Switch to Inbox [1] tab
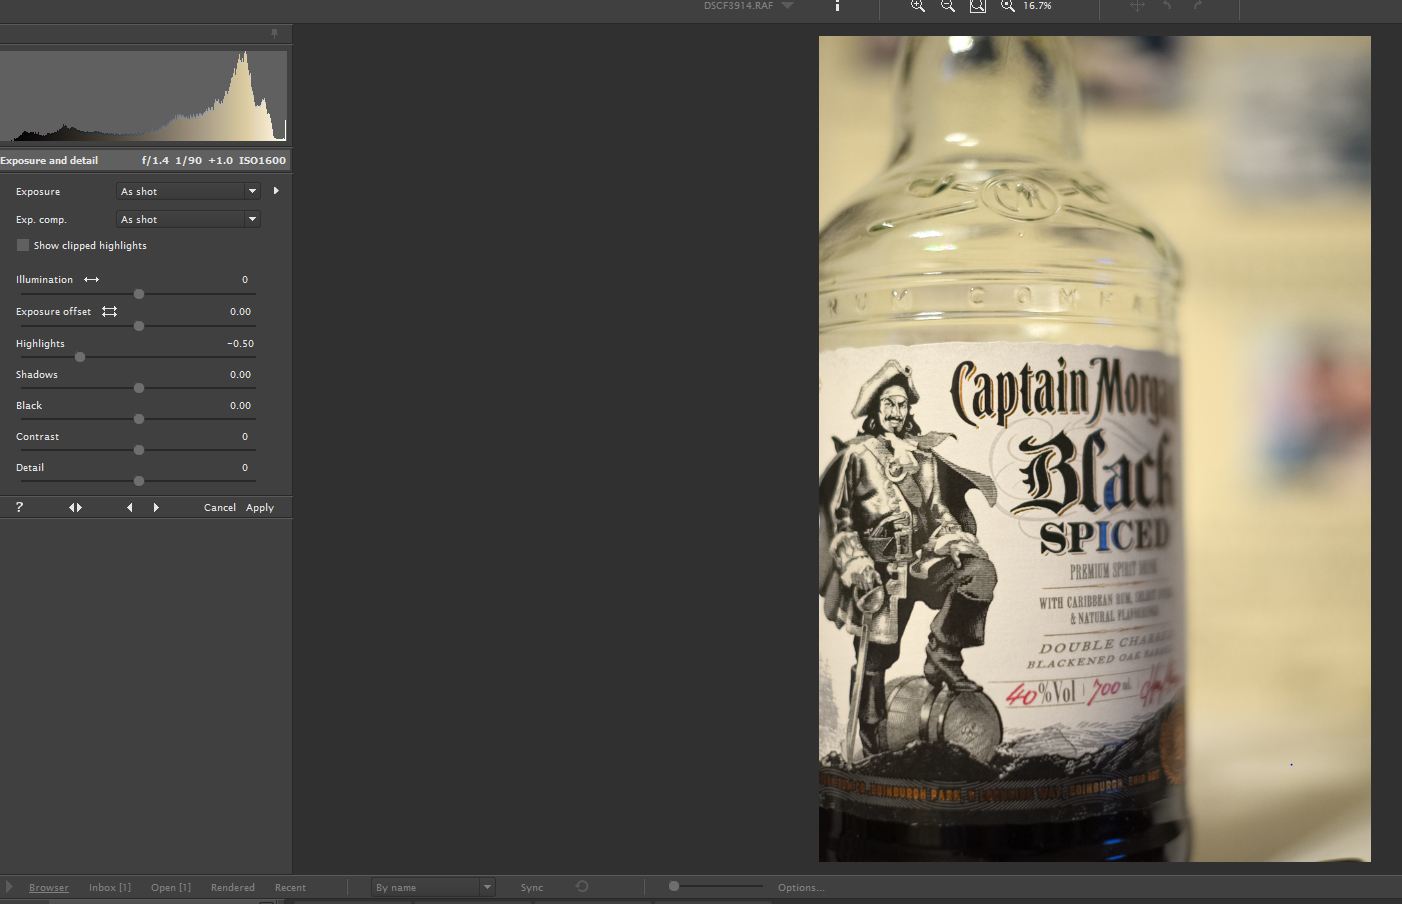 [110, 887]
